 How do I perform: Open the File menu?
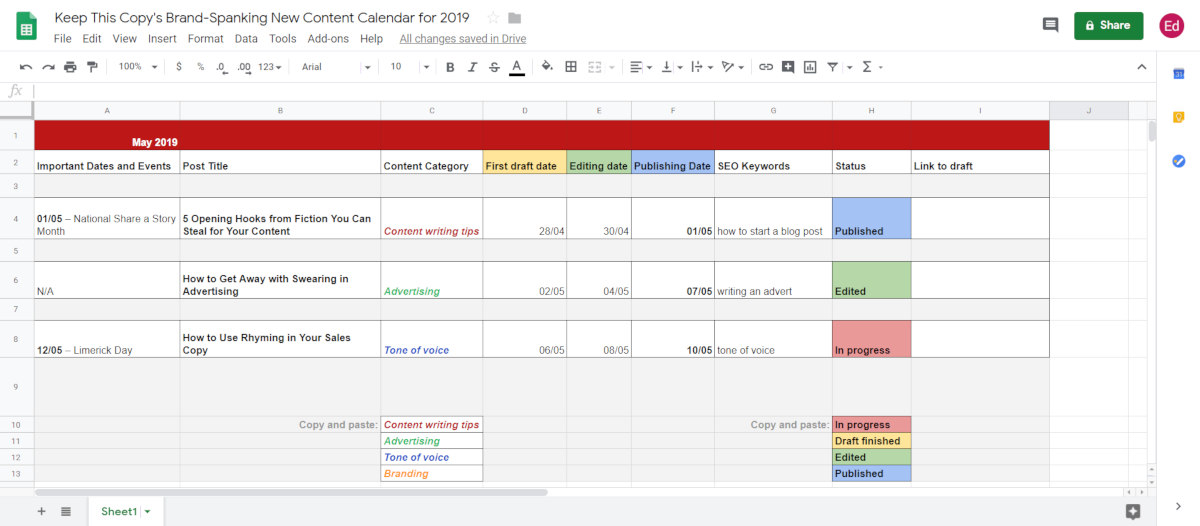tap(63, 39)
